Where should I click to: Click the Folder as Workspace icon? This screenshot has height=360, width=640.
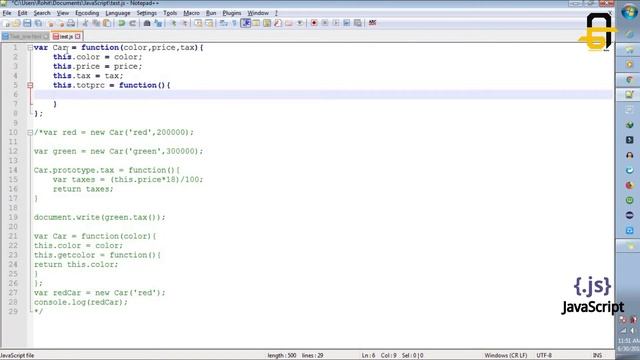point(289,23)
